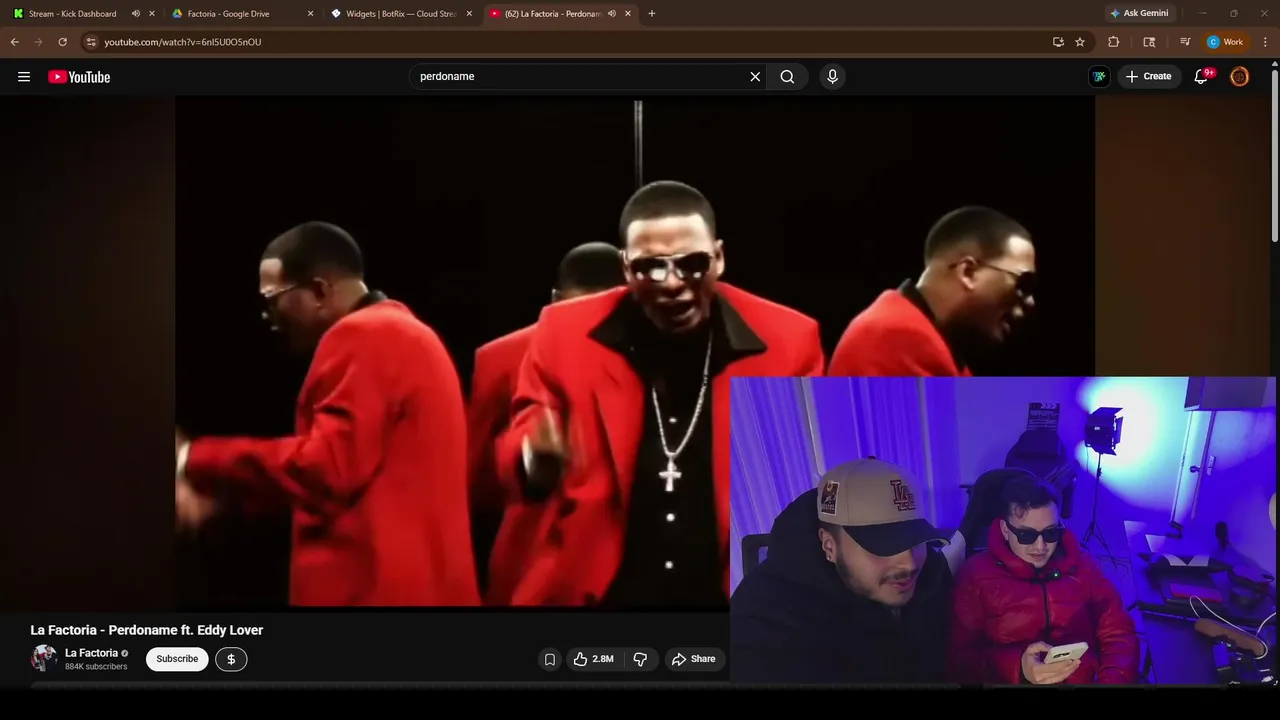The height and width of the screenshot is (720, 1280).
Task: Save the video with the bookmark icon
Action: point(549,659)
